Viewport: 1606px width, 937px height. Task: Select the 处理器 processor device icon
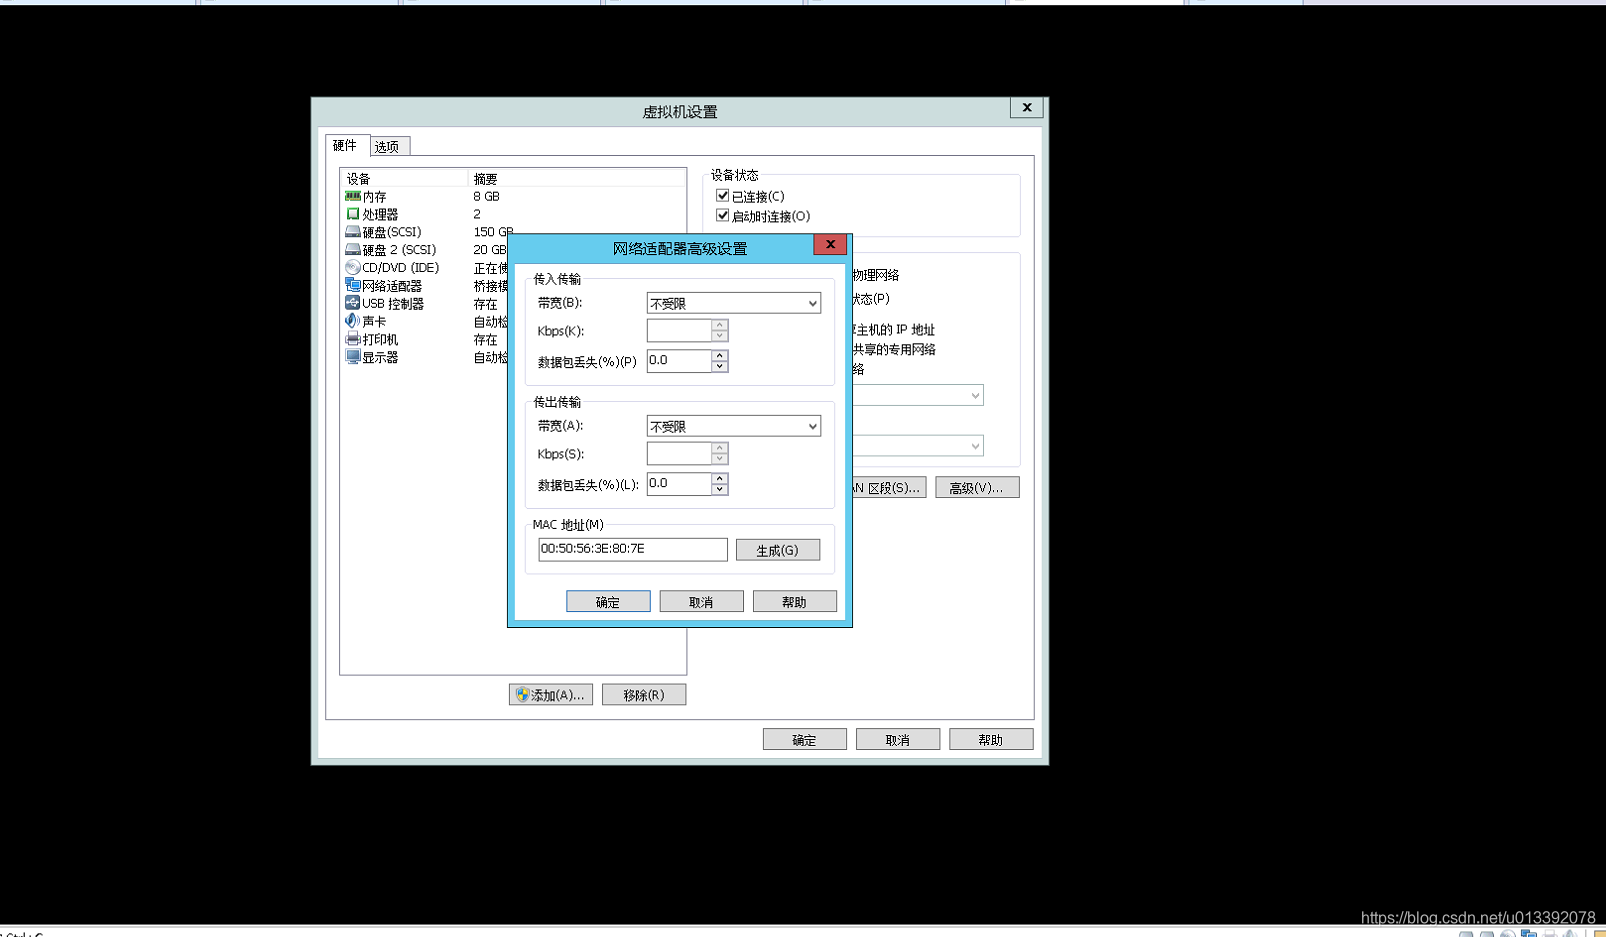pyautogui.click(x=352, y=214)
